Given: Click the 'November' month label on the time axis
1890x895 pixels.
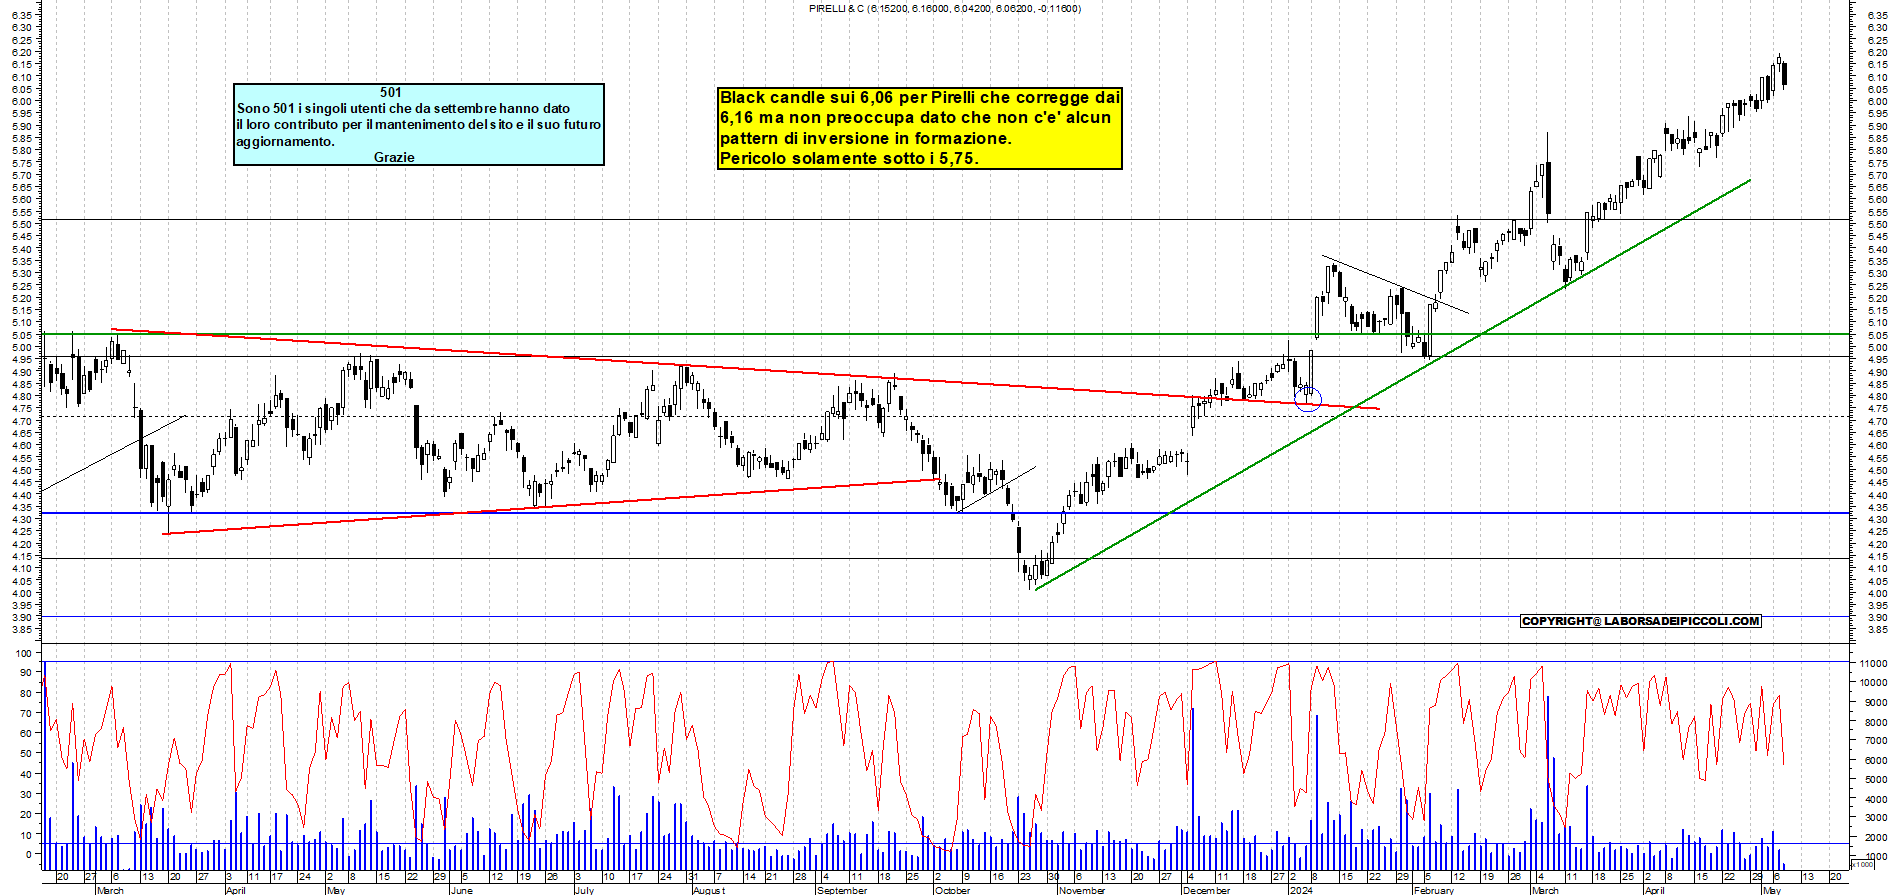Looking at the screenshot, I should [1082, 890].
